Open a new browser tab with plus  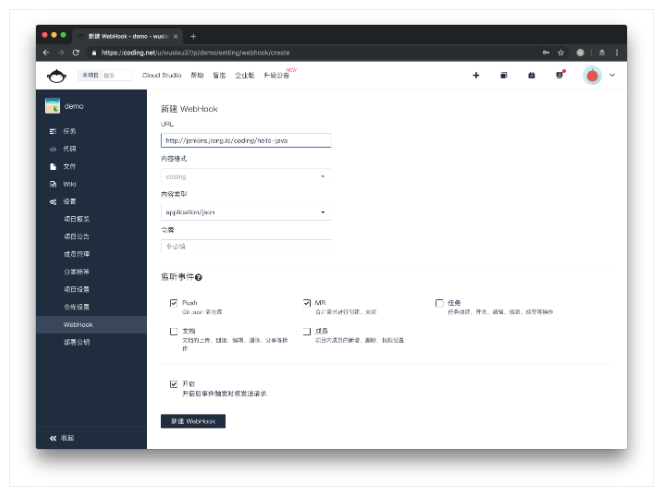coord(193,37)
